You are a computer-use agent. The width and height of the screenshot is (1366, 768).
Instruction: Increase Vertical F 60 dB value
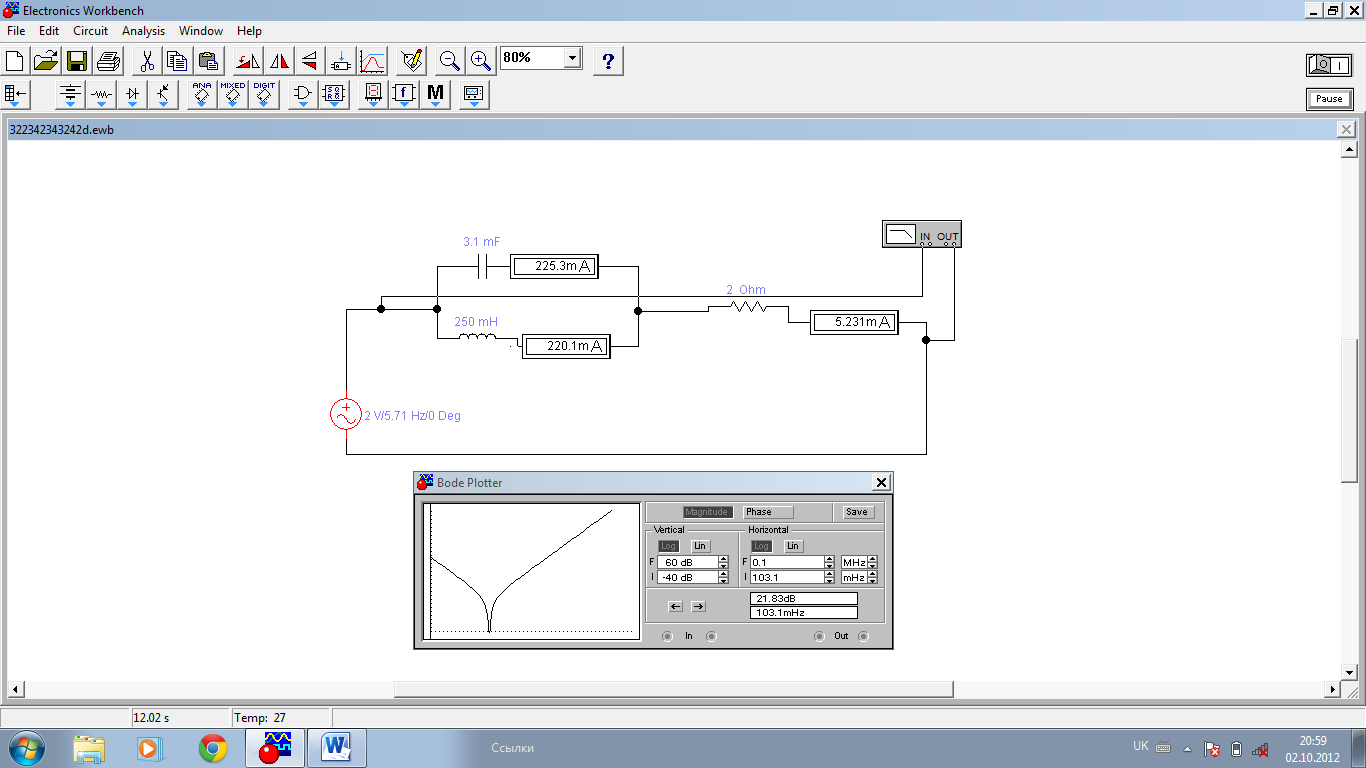coord(723,559)
